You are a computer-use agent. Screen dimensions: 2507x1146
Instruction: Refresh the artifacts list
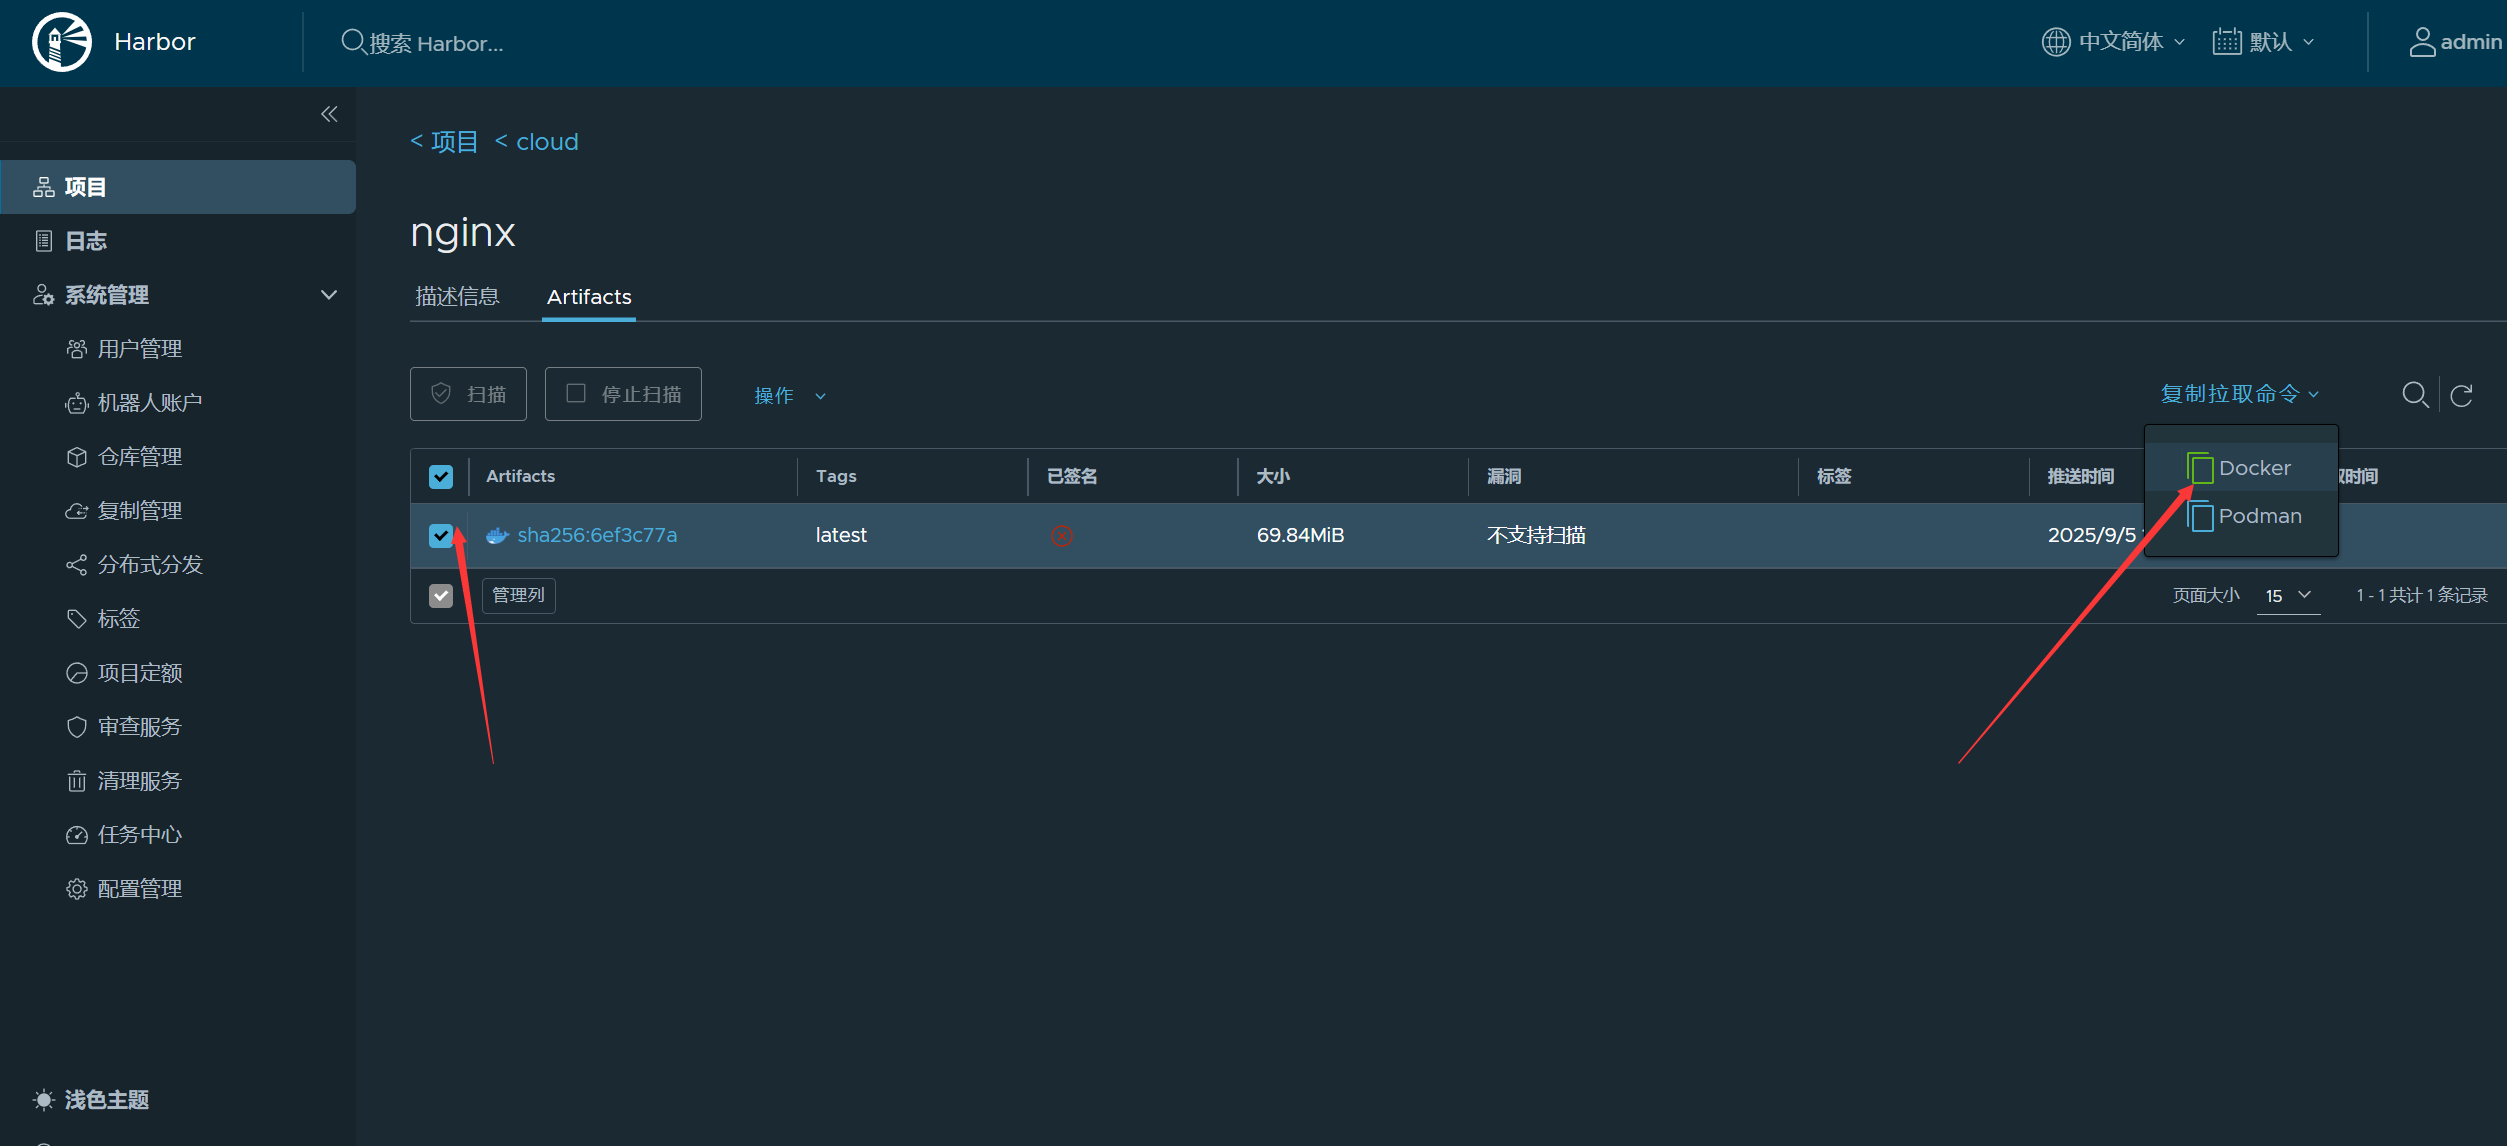(2462, 395)
